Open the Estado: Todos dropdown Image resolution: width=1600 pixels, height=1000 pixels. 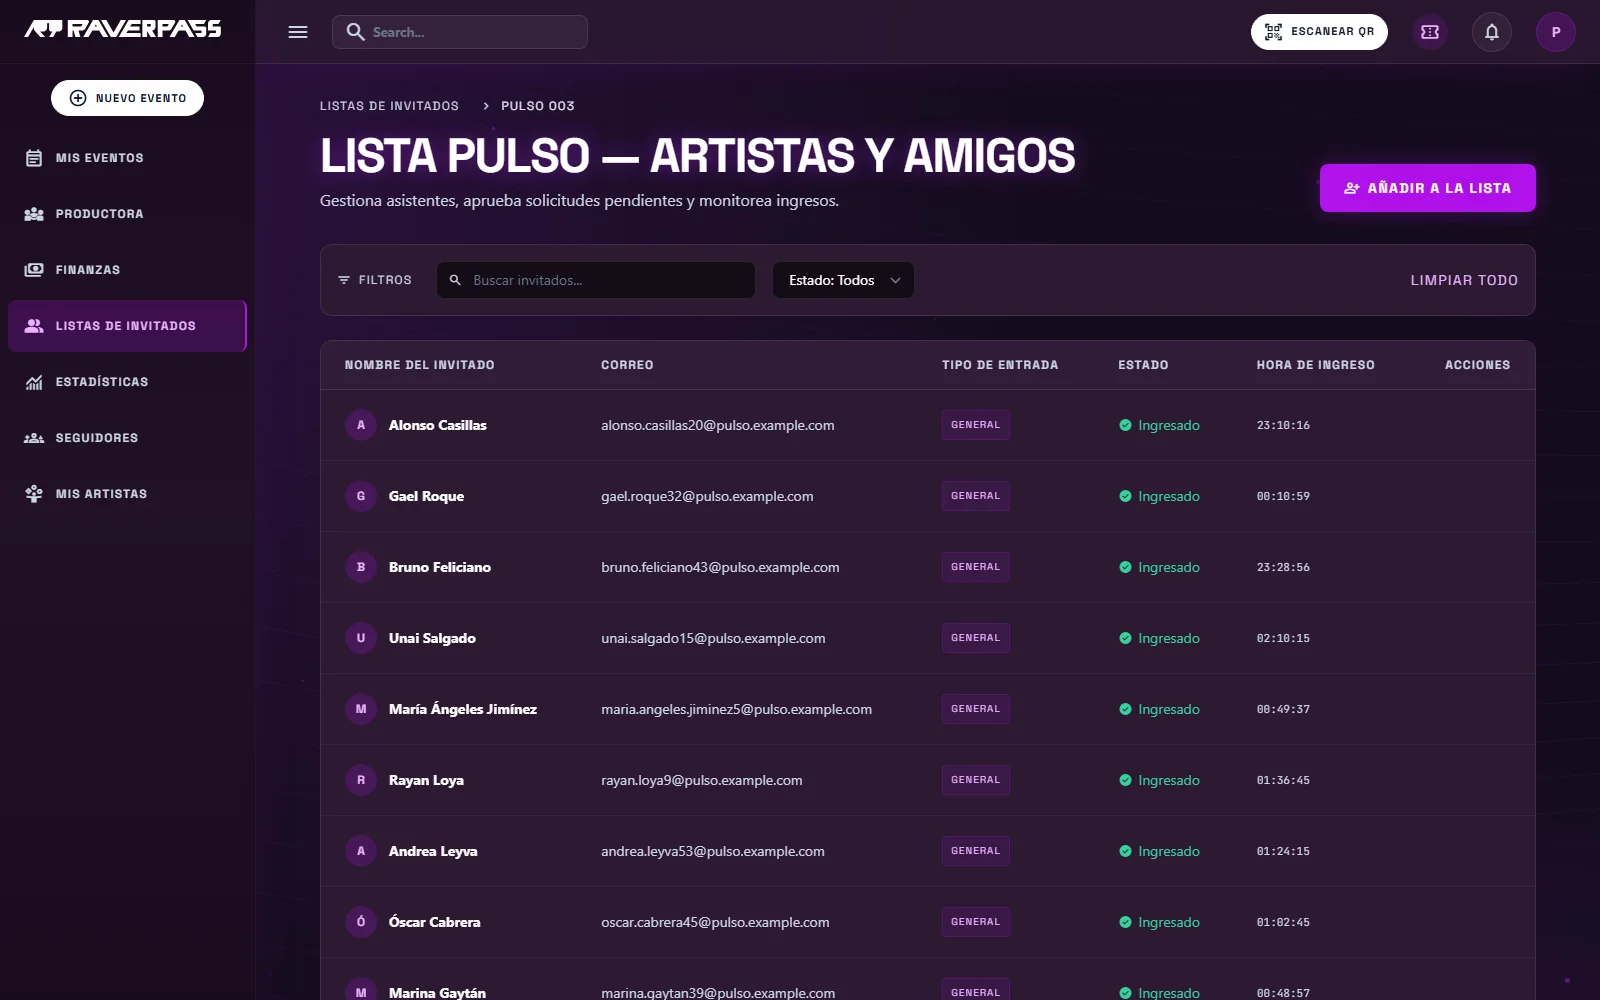point(843,280)
